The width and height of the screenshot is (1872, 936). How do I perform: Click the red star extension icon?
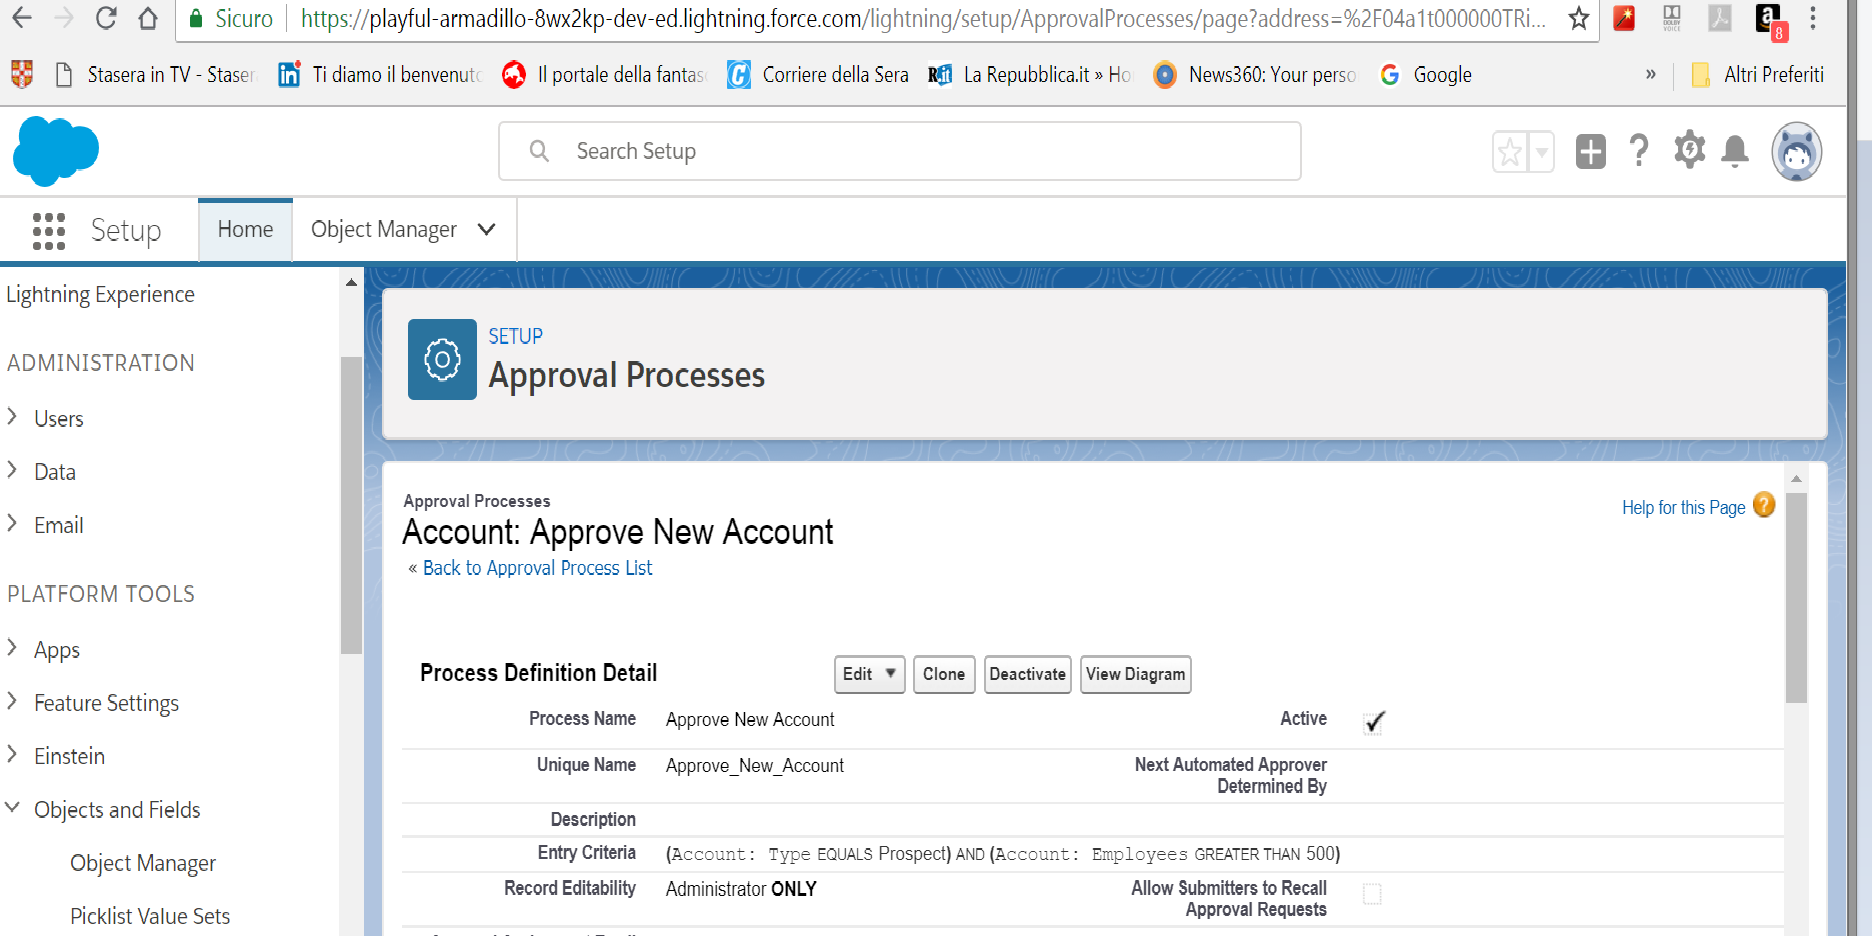pyautogui.click(x=1624, y=18)
